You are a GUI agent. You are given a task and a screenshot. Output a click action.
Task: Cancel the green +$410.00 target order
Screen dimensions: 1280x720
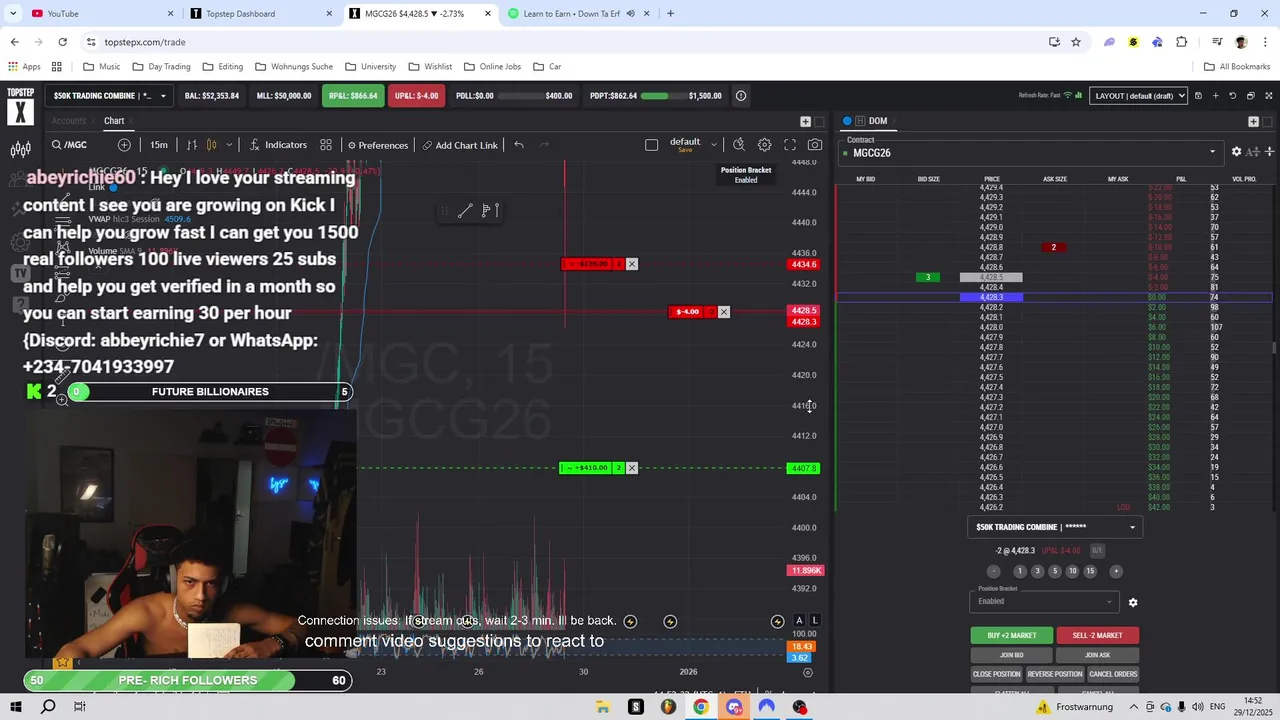tap(631, 468)
